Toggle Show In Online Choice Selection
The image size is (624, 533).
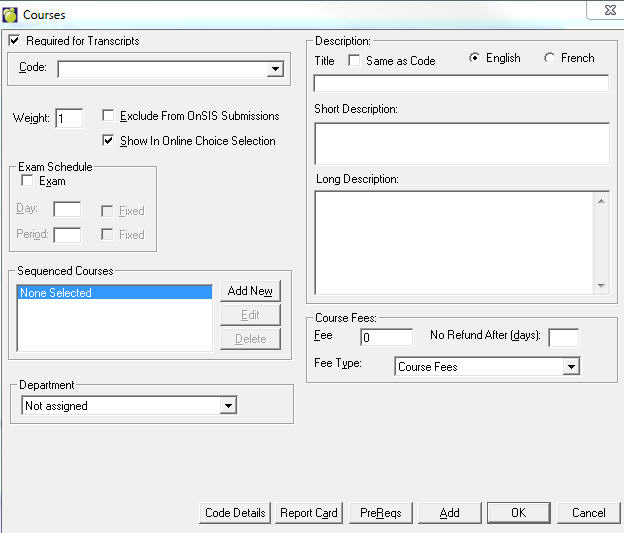pos(109,141)
